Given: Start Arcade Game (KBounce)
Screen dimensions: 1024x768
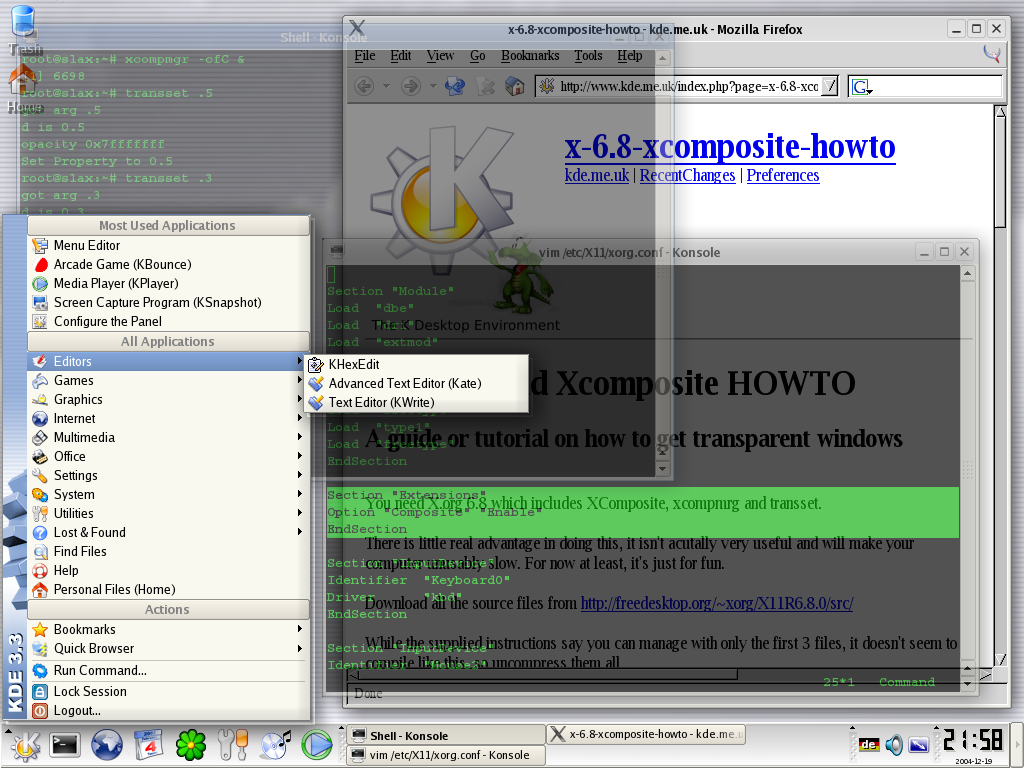Looking at the screenshot, I should pyautogui.click(x=168, y=264).
